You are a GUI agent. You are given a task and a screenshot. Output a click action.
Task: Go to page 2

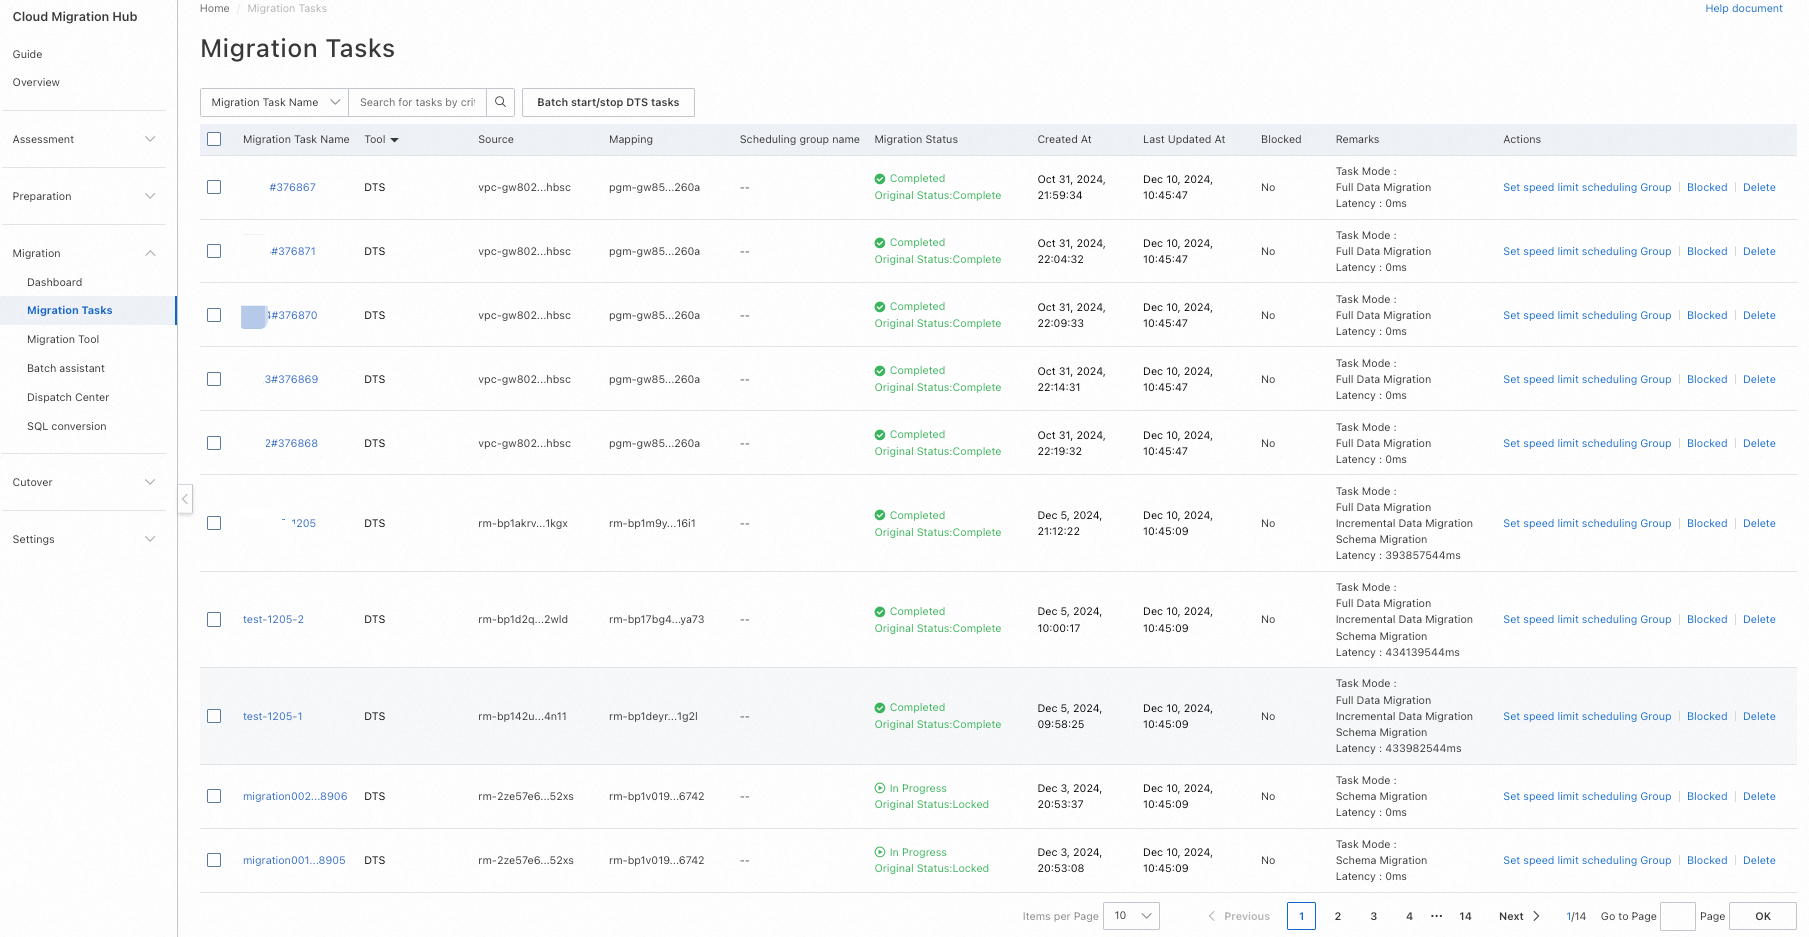pos(1338,916)
